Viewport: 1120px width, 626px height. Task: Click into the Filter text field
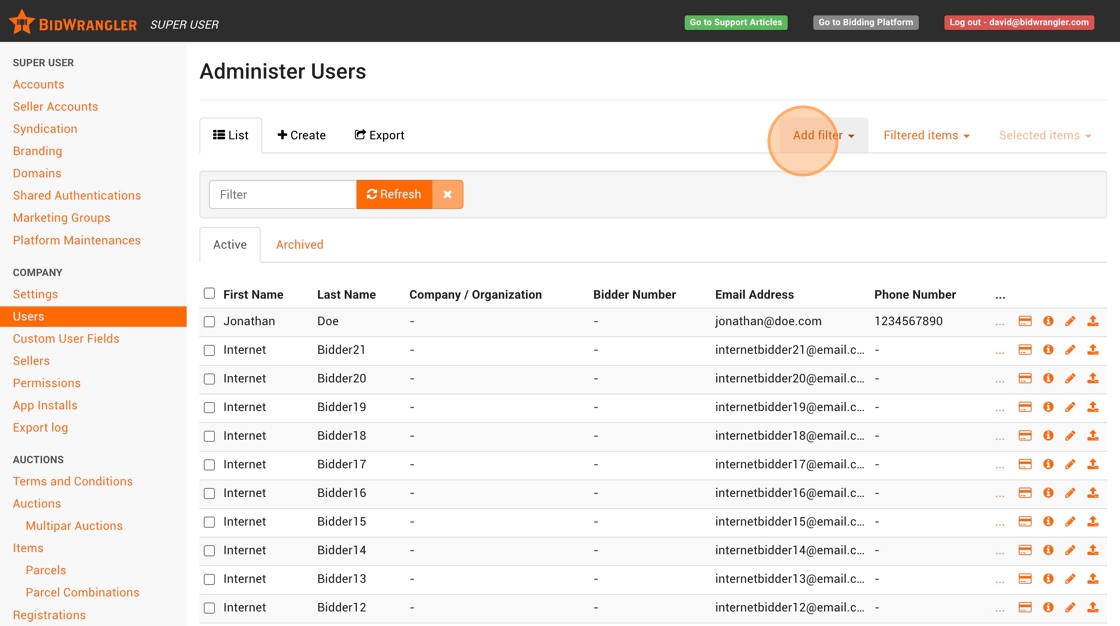(x=282, y=194)
